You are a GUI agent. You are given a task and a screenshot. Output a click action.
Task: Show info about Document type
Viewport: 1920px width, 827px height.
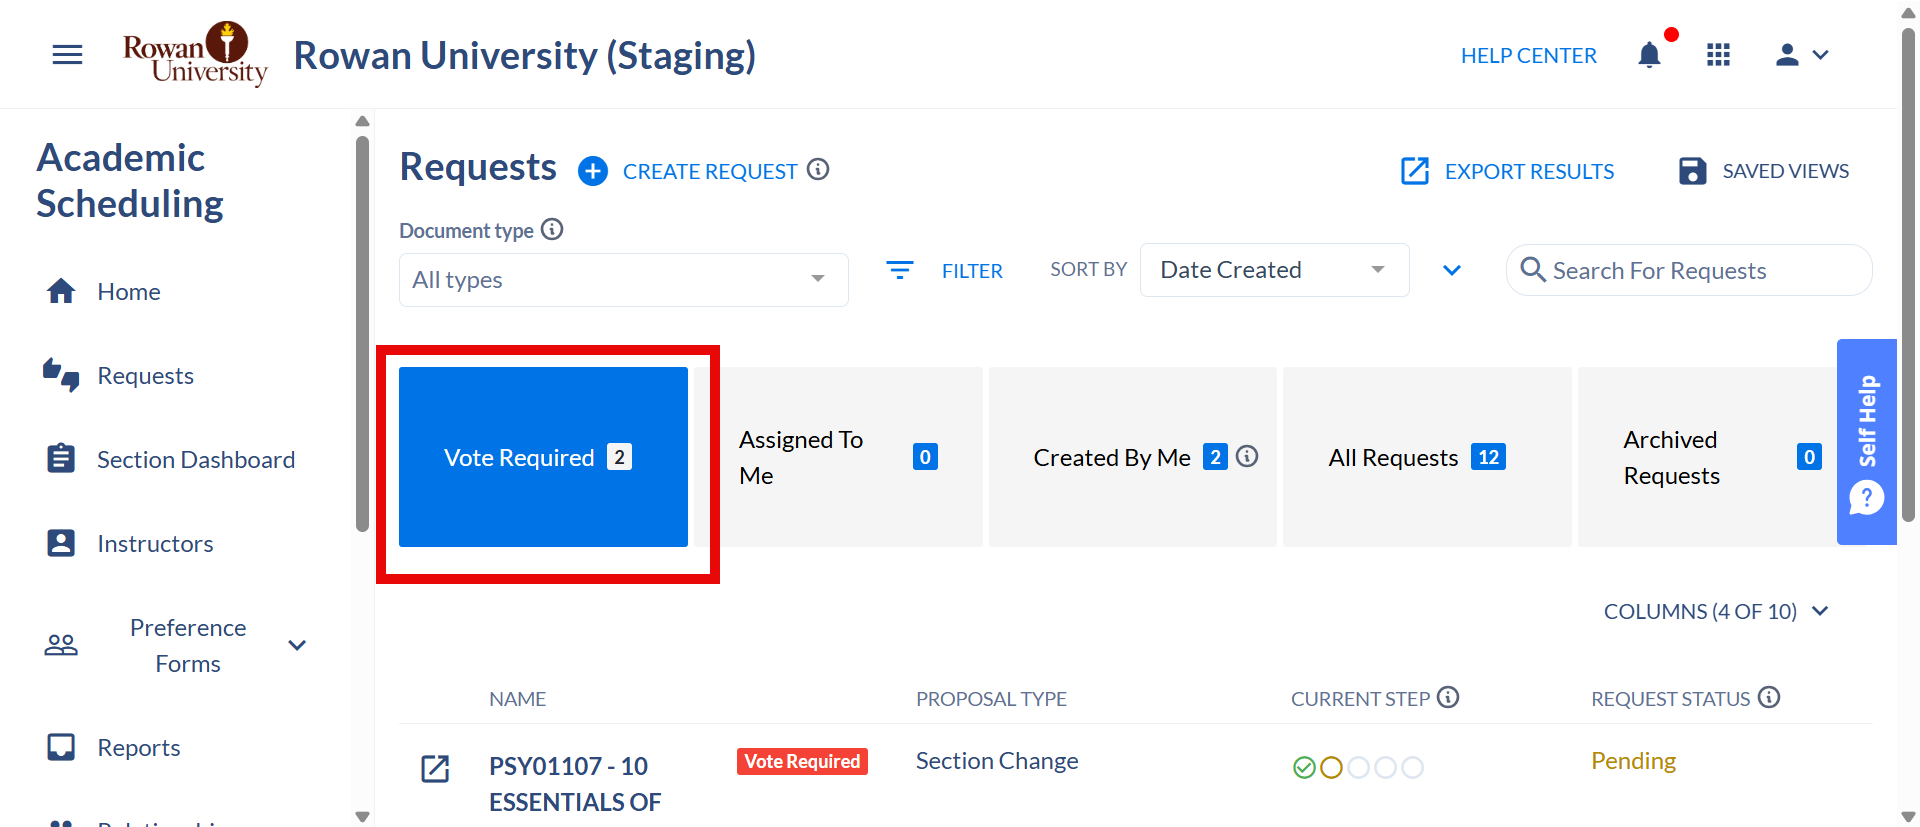pos(552,230)
